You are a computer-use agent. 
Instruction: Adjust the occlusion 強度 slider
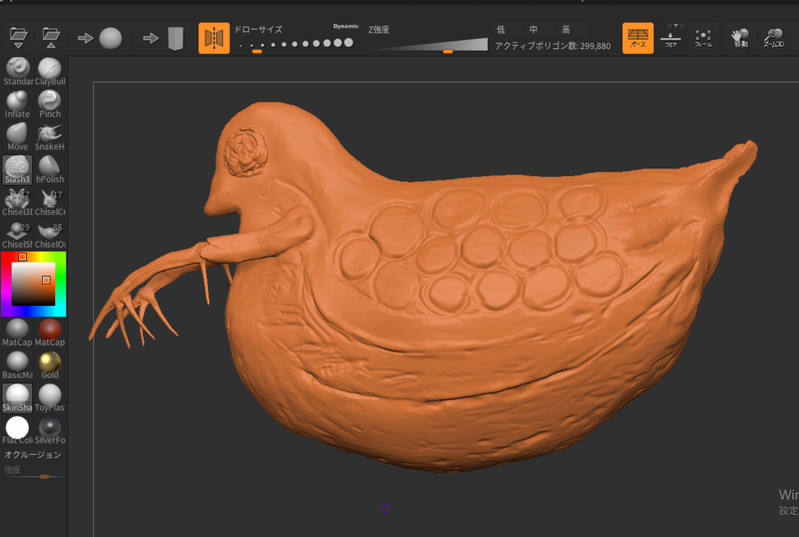[34, 476]
